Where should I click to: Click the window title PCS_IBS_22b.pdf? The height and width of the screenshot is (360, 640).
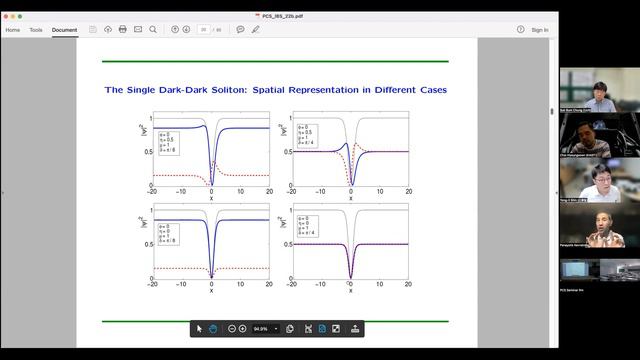pyautogui.click(x=282, y=16)
